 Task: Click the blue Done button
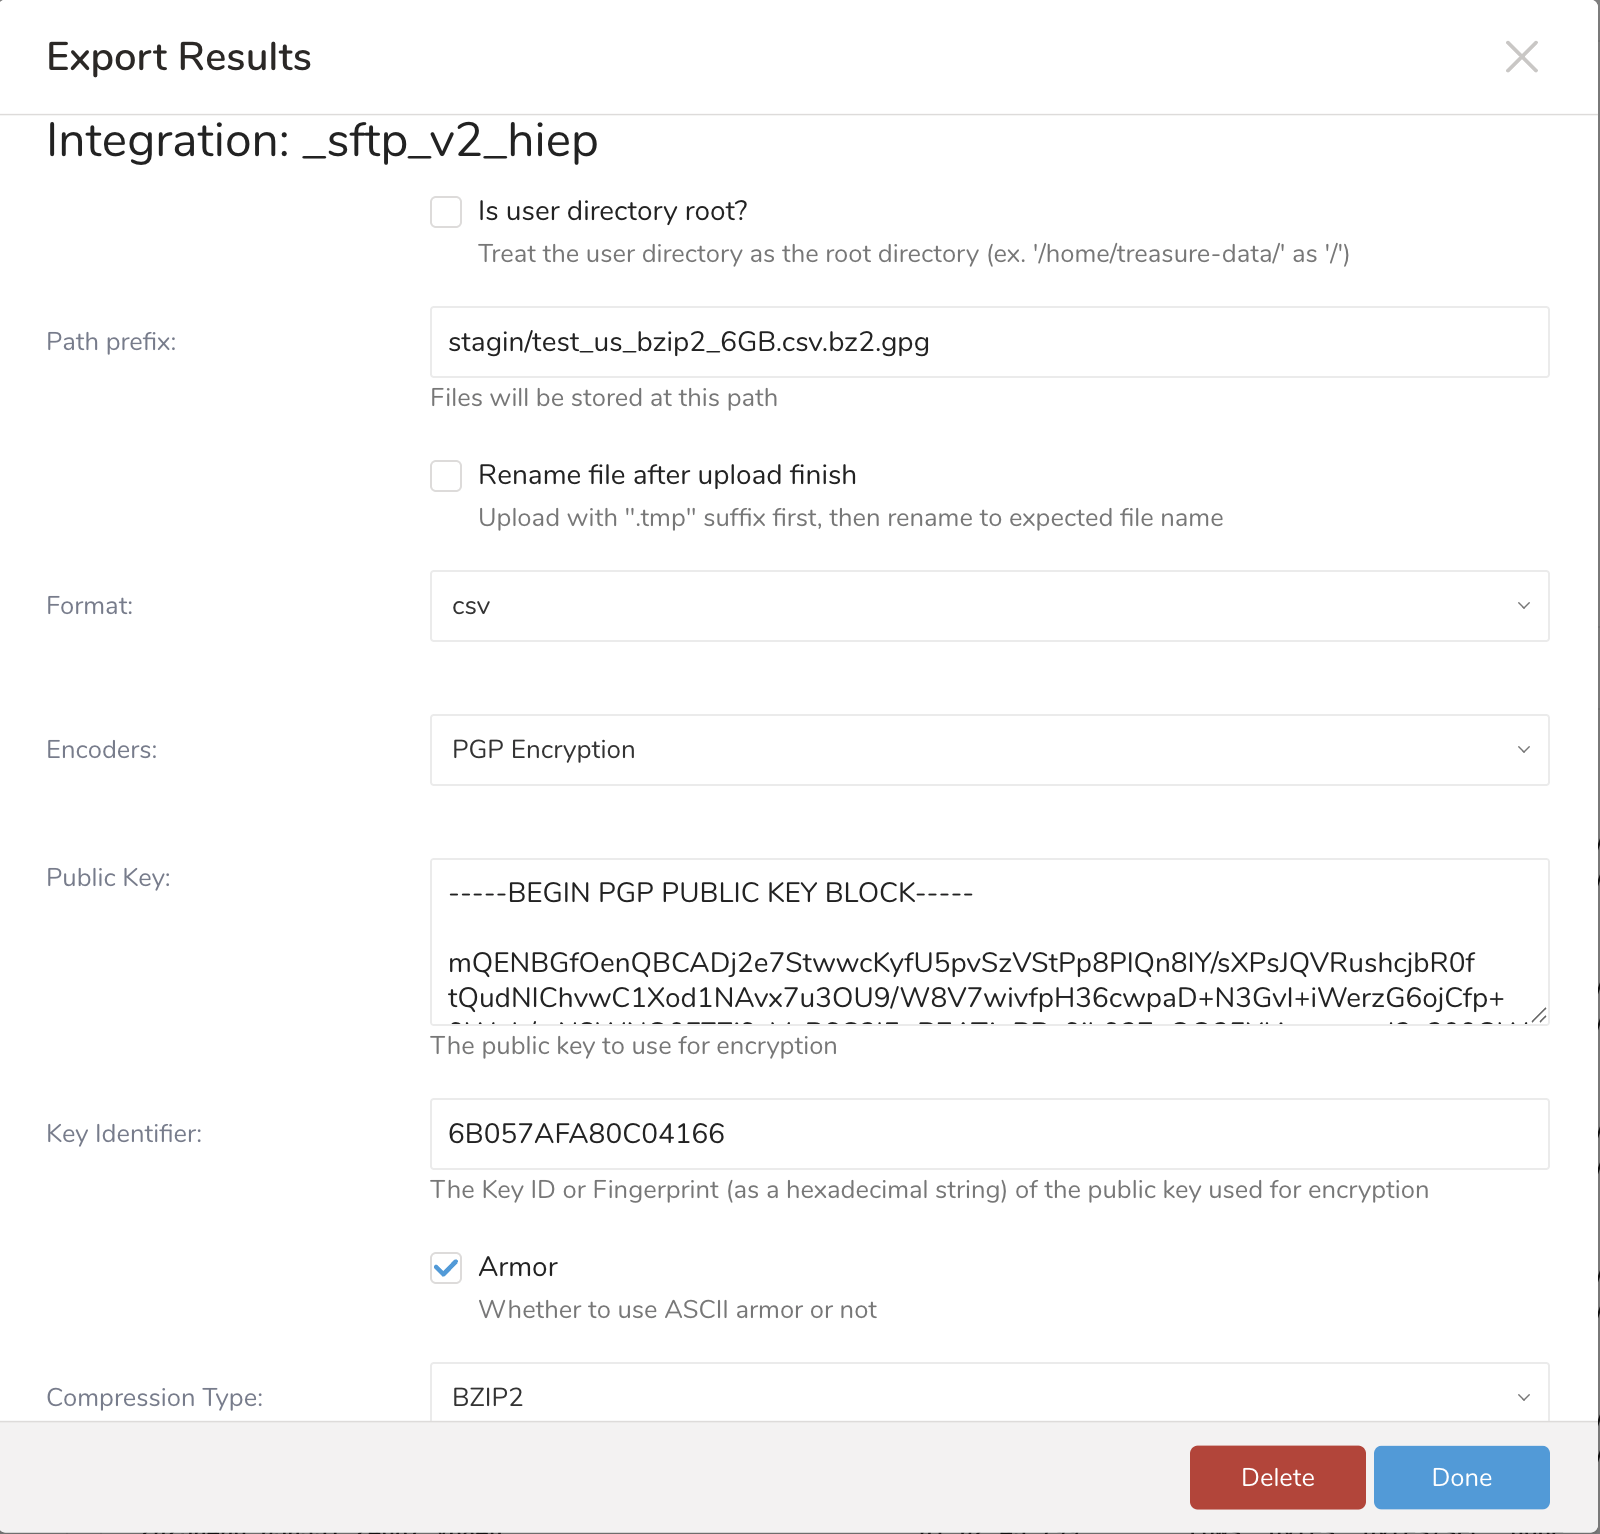pyautogui.click(x=1461, y=1477)
